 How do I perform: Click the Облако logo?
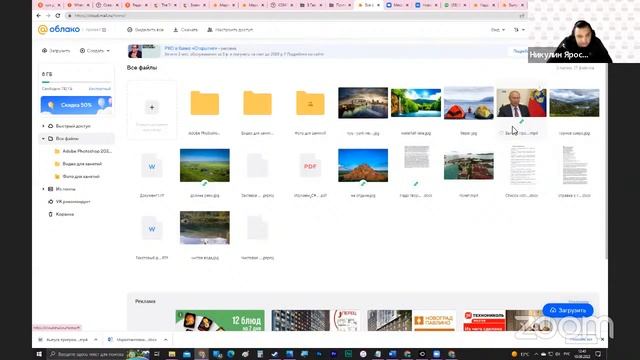(58, 29)
